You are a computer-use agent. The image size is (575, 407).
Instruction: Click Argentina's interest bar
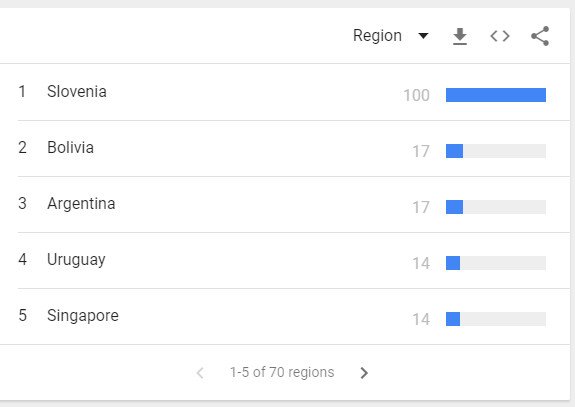tap(496, 207)
